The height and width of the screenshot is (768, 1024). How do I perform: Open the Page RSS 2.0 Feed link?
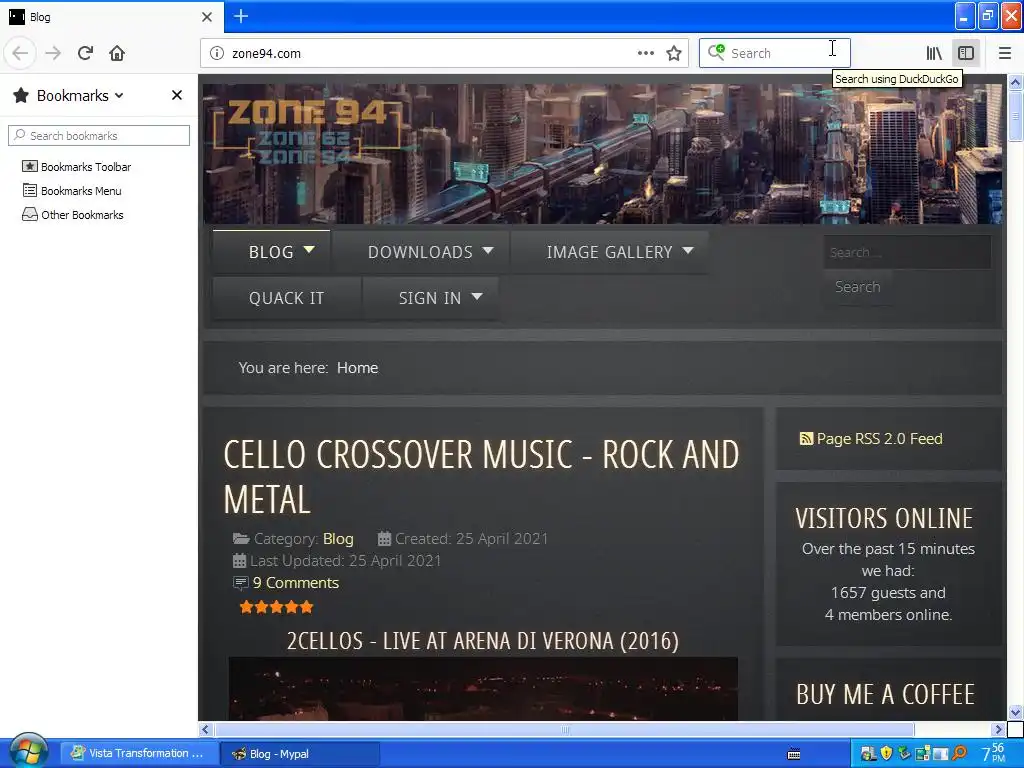pos(879,439)
